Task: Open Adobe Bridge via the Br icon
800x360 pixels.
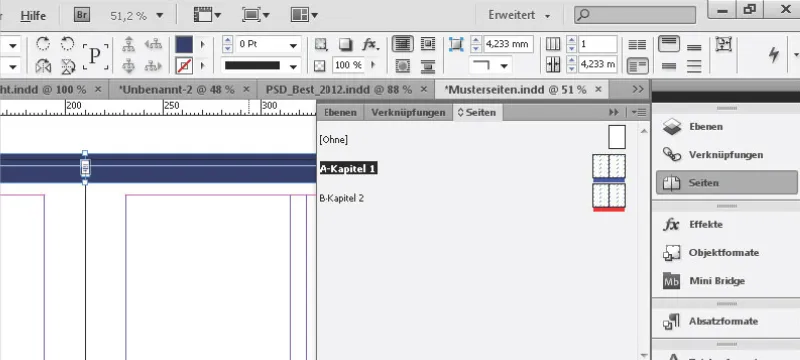Action: [x=82, y=15]
